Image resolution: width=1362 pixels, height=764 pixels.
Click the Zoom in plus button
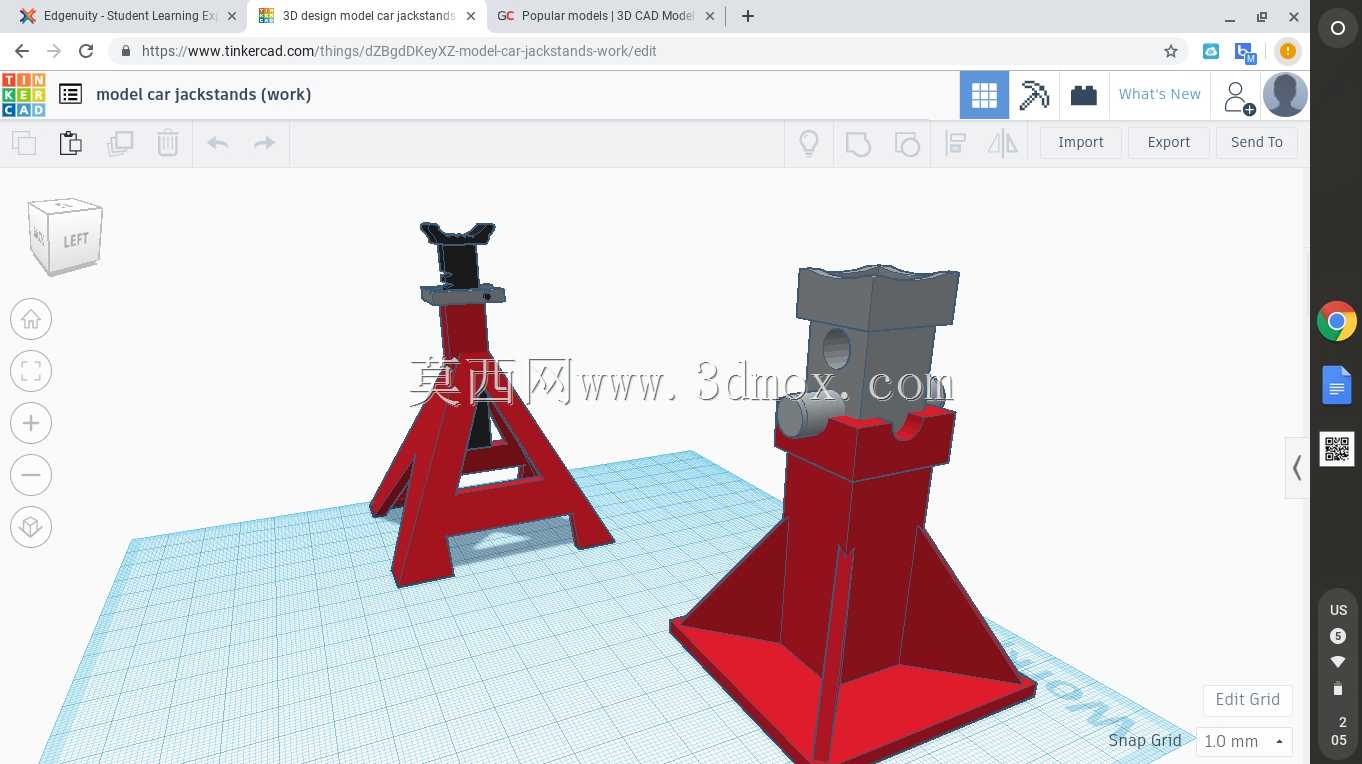tap(31, 423)
